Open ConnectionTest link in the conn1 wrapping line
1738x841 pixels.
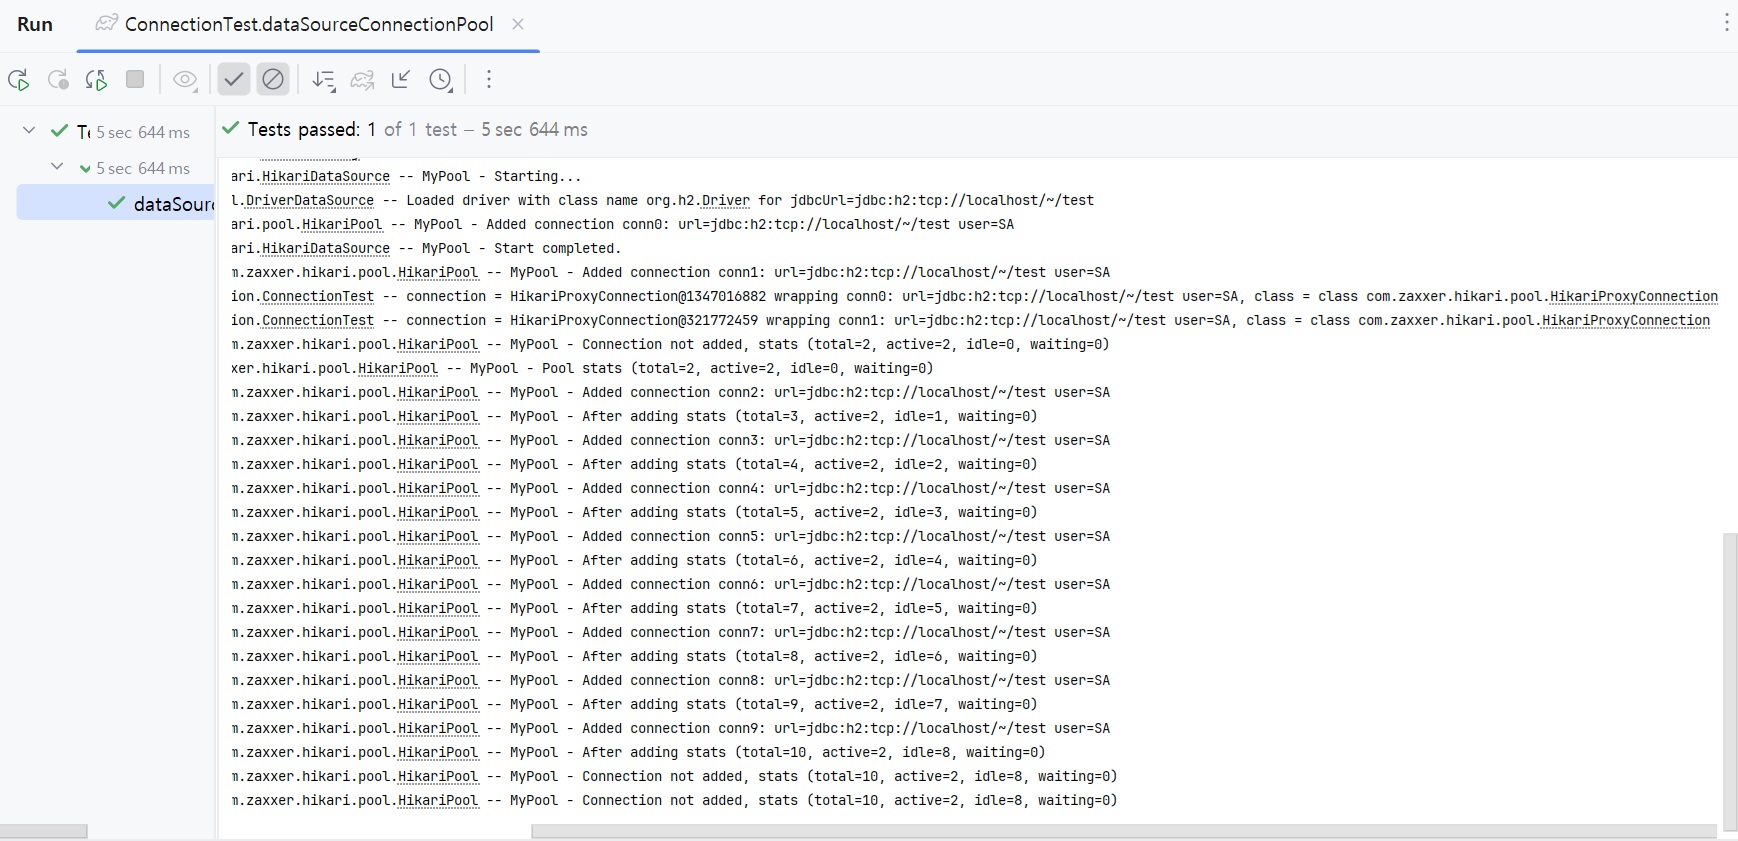point(318,321)
